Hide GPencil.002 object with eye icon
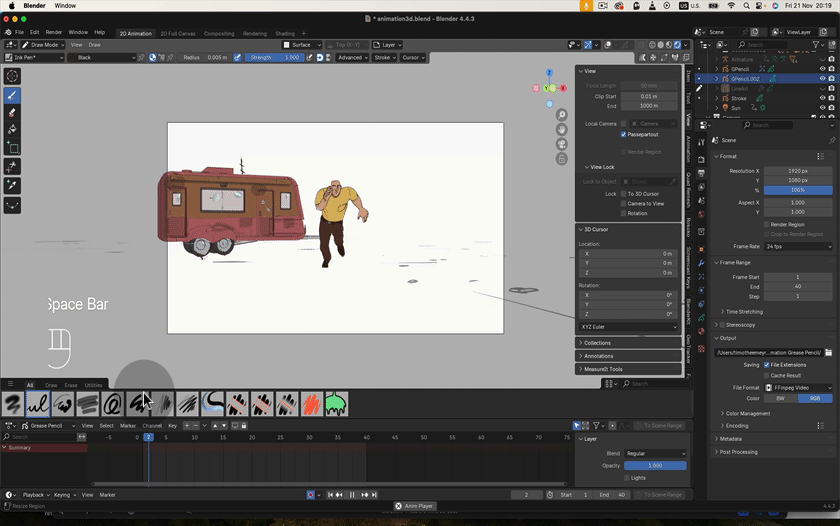 (822, 78)
